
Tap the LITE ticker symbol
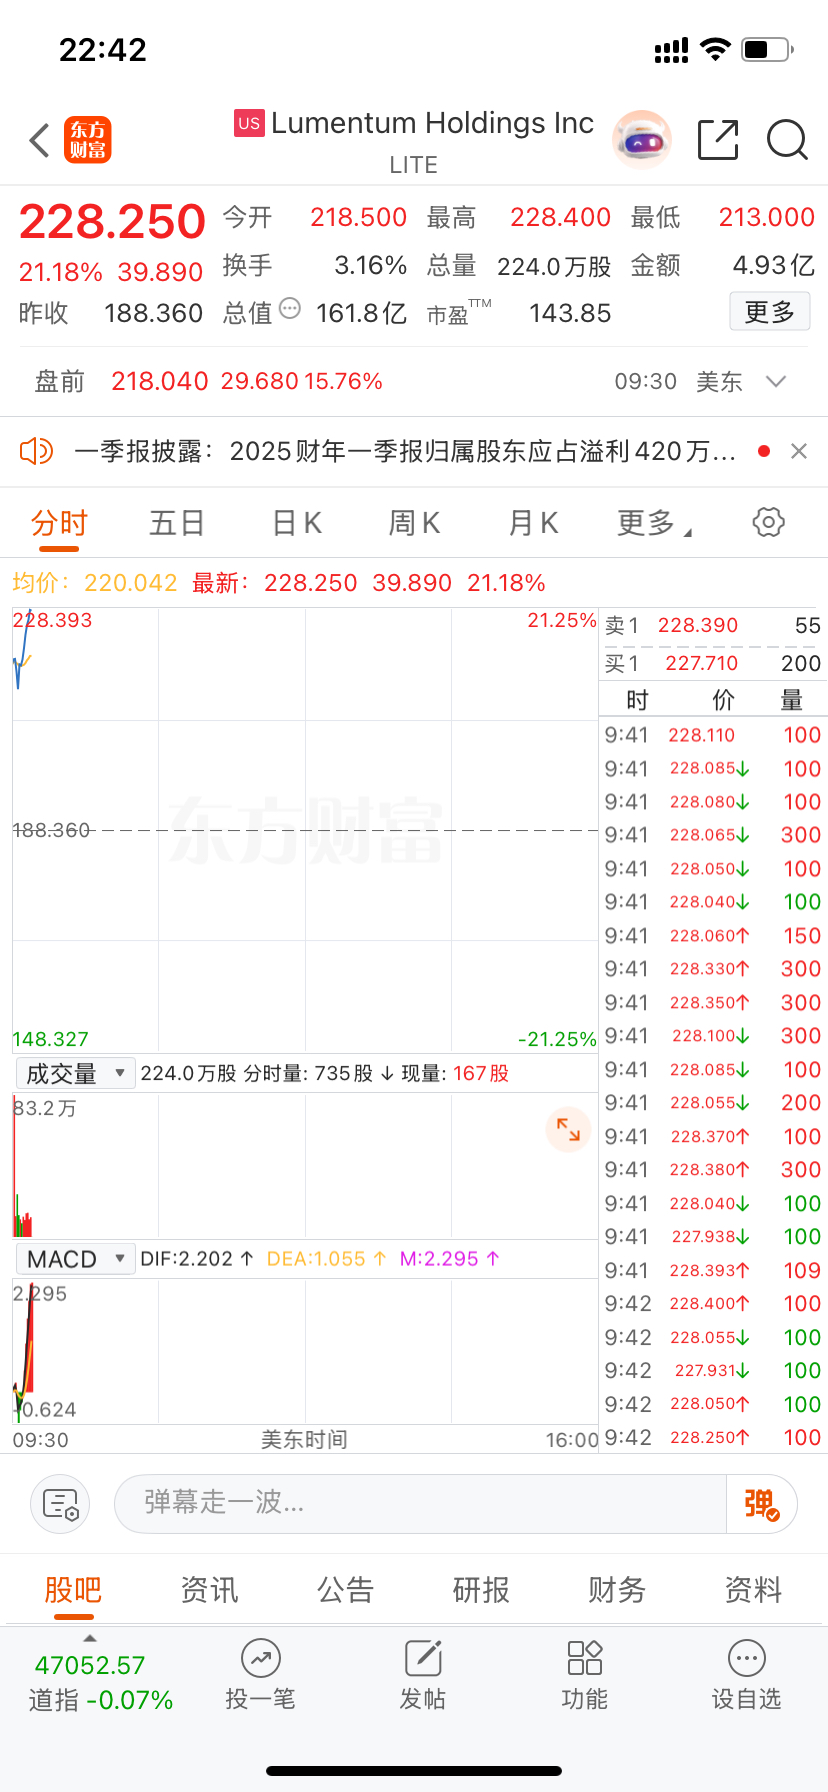(414, 165)
